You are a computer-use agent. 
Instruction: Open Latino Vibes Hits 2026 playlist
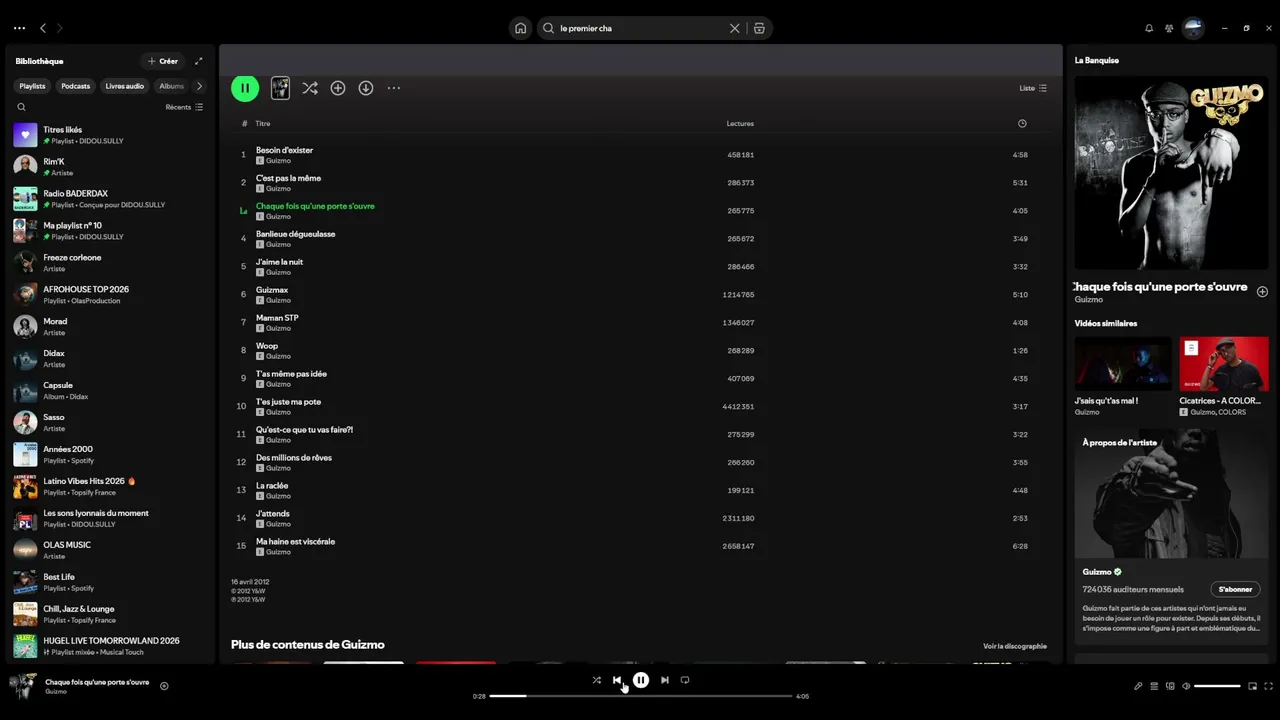pos(110,487)
